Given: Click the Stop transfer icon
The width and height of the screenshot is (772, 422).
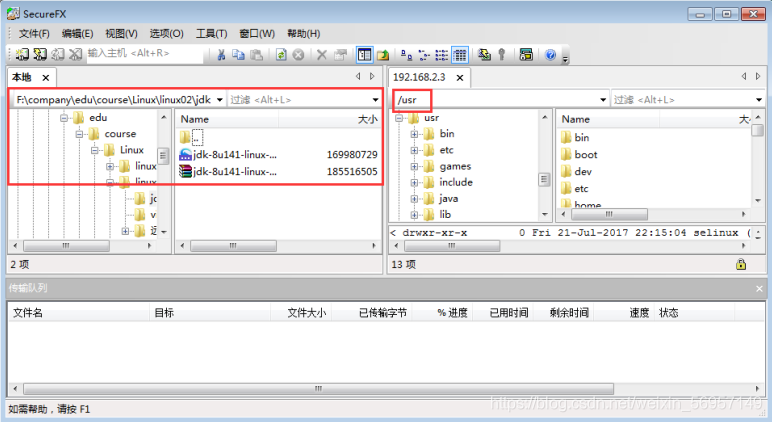Looking at the screenshot, I should 298,55.
